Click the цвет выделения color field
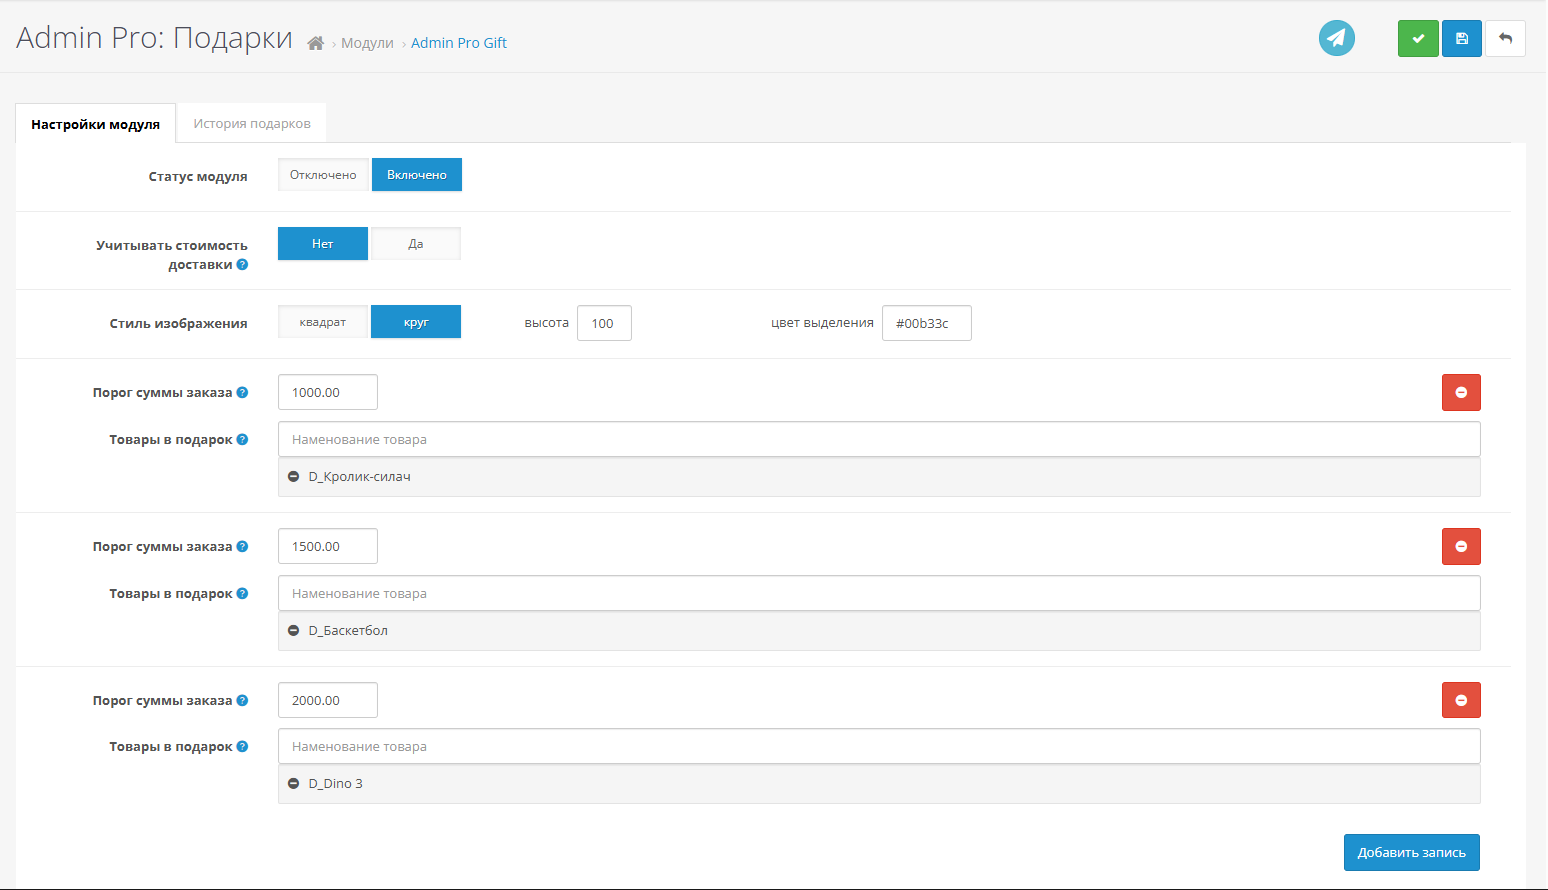Viewport: 1548px width, 890px height. click(x=926, y=323)
